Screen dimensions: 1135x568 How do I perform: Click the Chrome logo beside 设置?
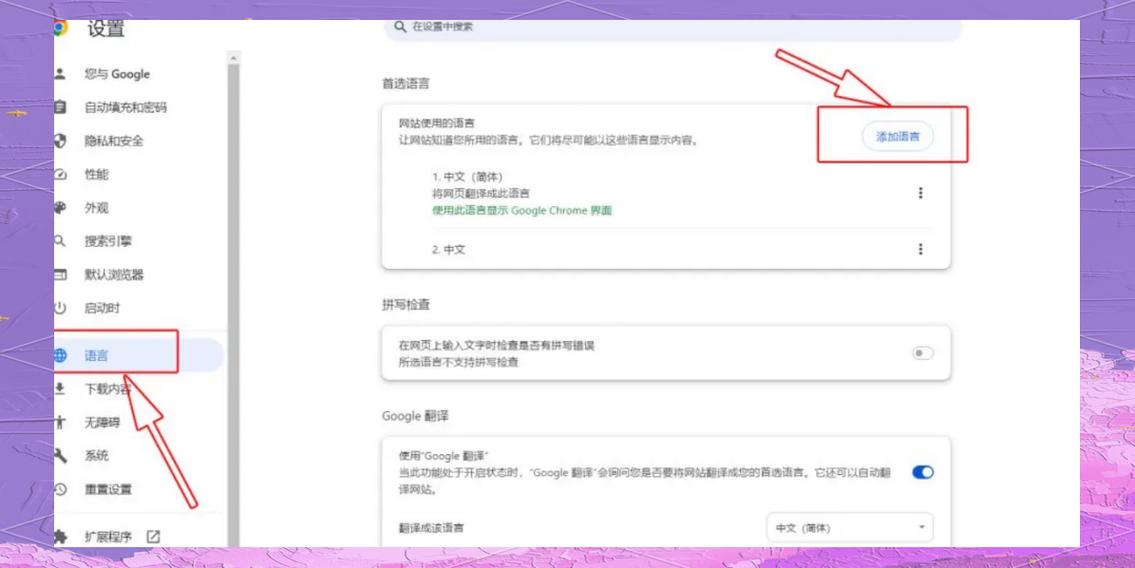(60, 28)
